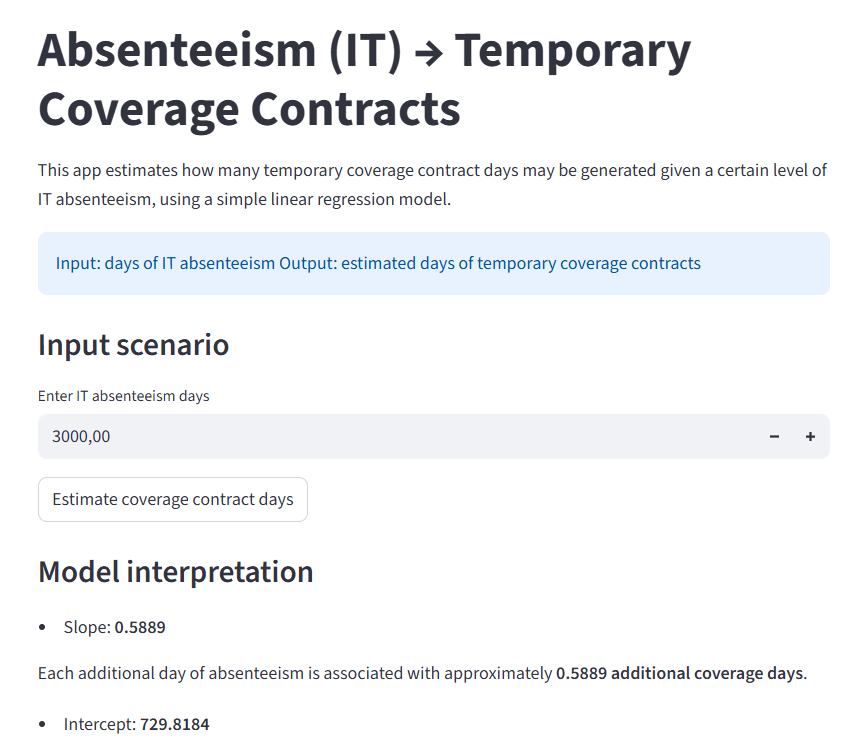
Task: Click the bold intercept value 729.8184
Action: 175,724
